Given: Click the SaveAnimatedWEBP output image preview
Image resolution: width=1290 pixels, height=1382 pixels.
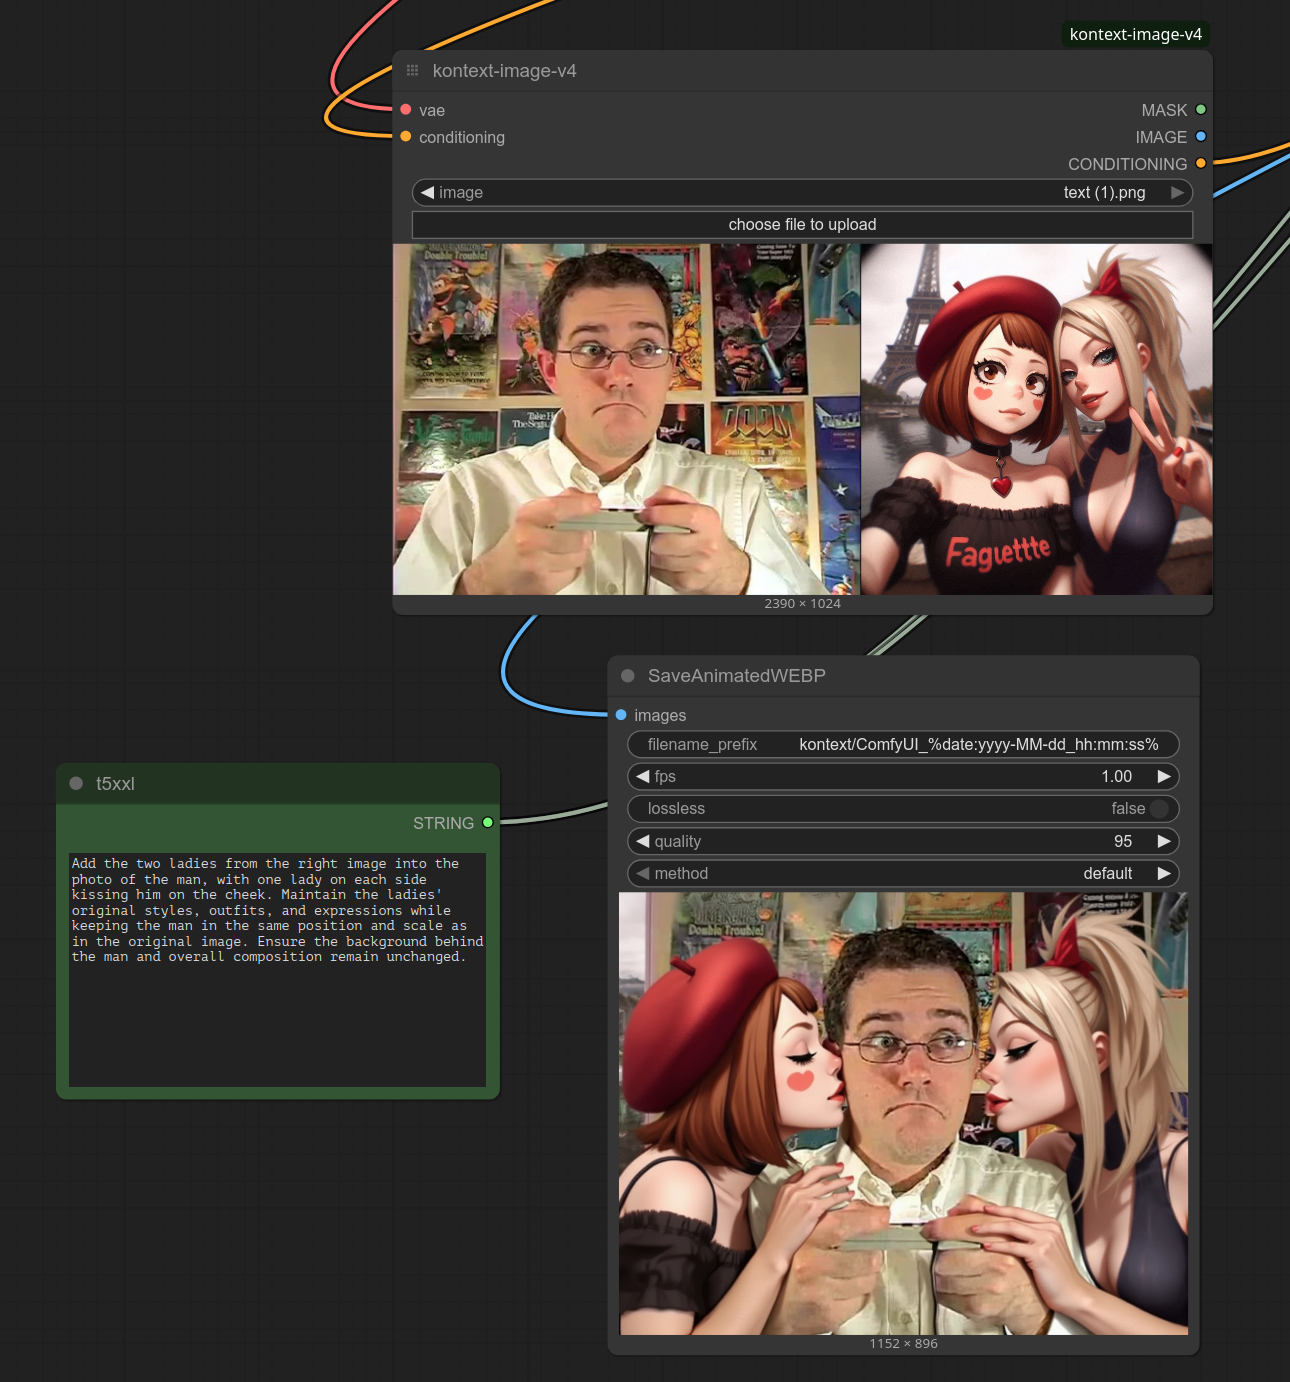Looking at the screenshot, I should click(x=903, y=1113).
